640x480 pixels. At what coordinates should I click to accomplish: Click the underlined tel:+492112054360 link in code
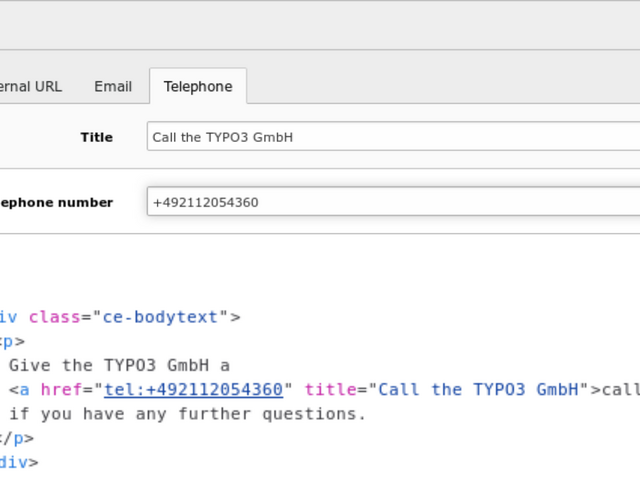193,389
